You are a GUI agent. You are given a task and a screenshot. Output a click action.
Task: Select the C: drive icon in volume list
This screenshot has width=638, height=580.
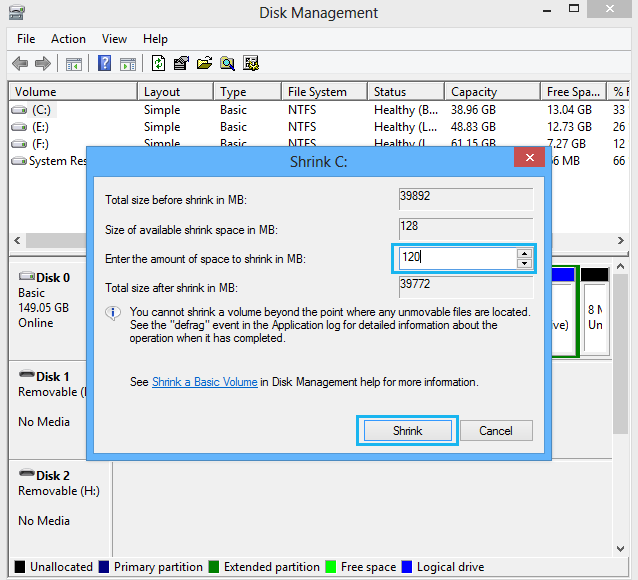[x=19, y=110]
